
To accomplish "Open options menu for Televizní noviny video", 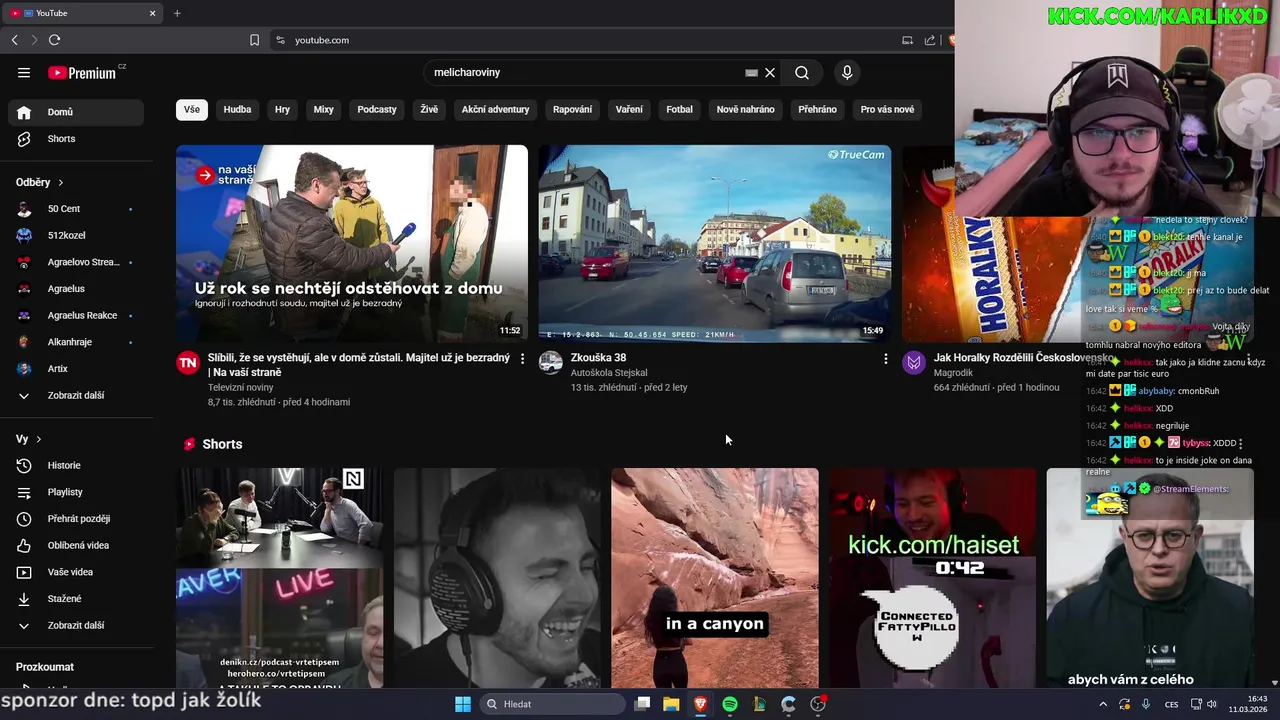I will [522, 358].
